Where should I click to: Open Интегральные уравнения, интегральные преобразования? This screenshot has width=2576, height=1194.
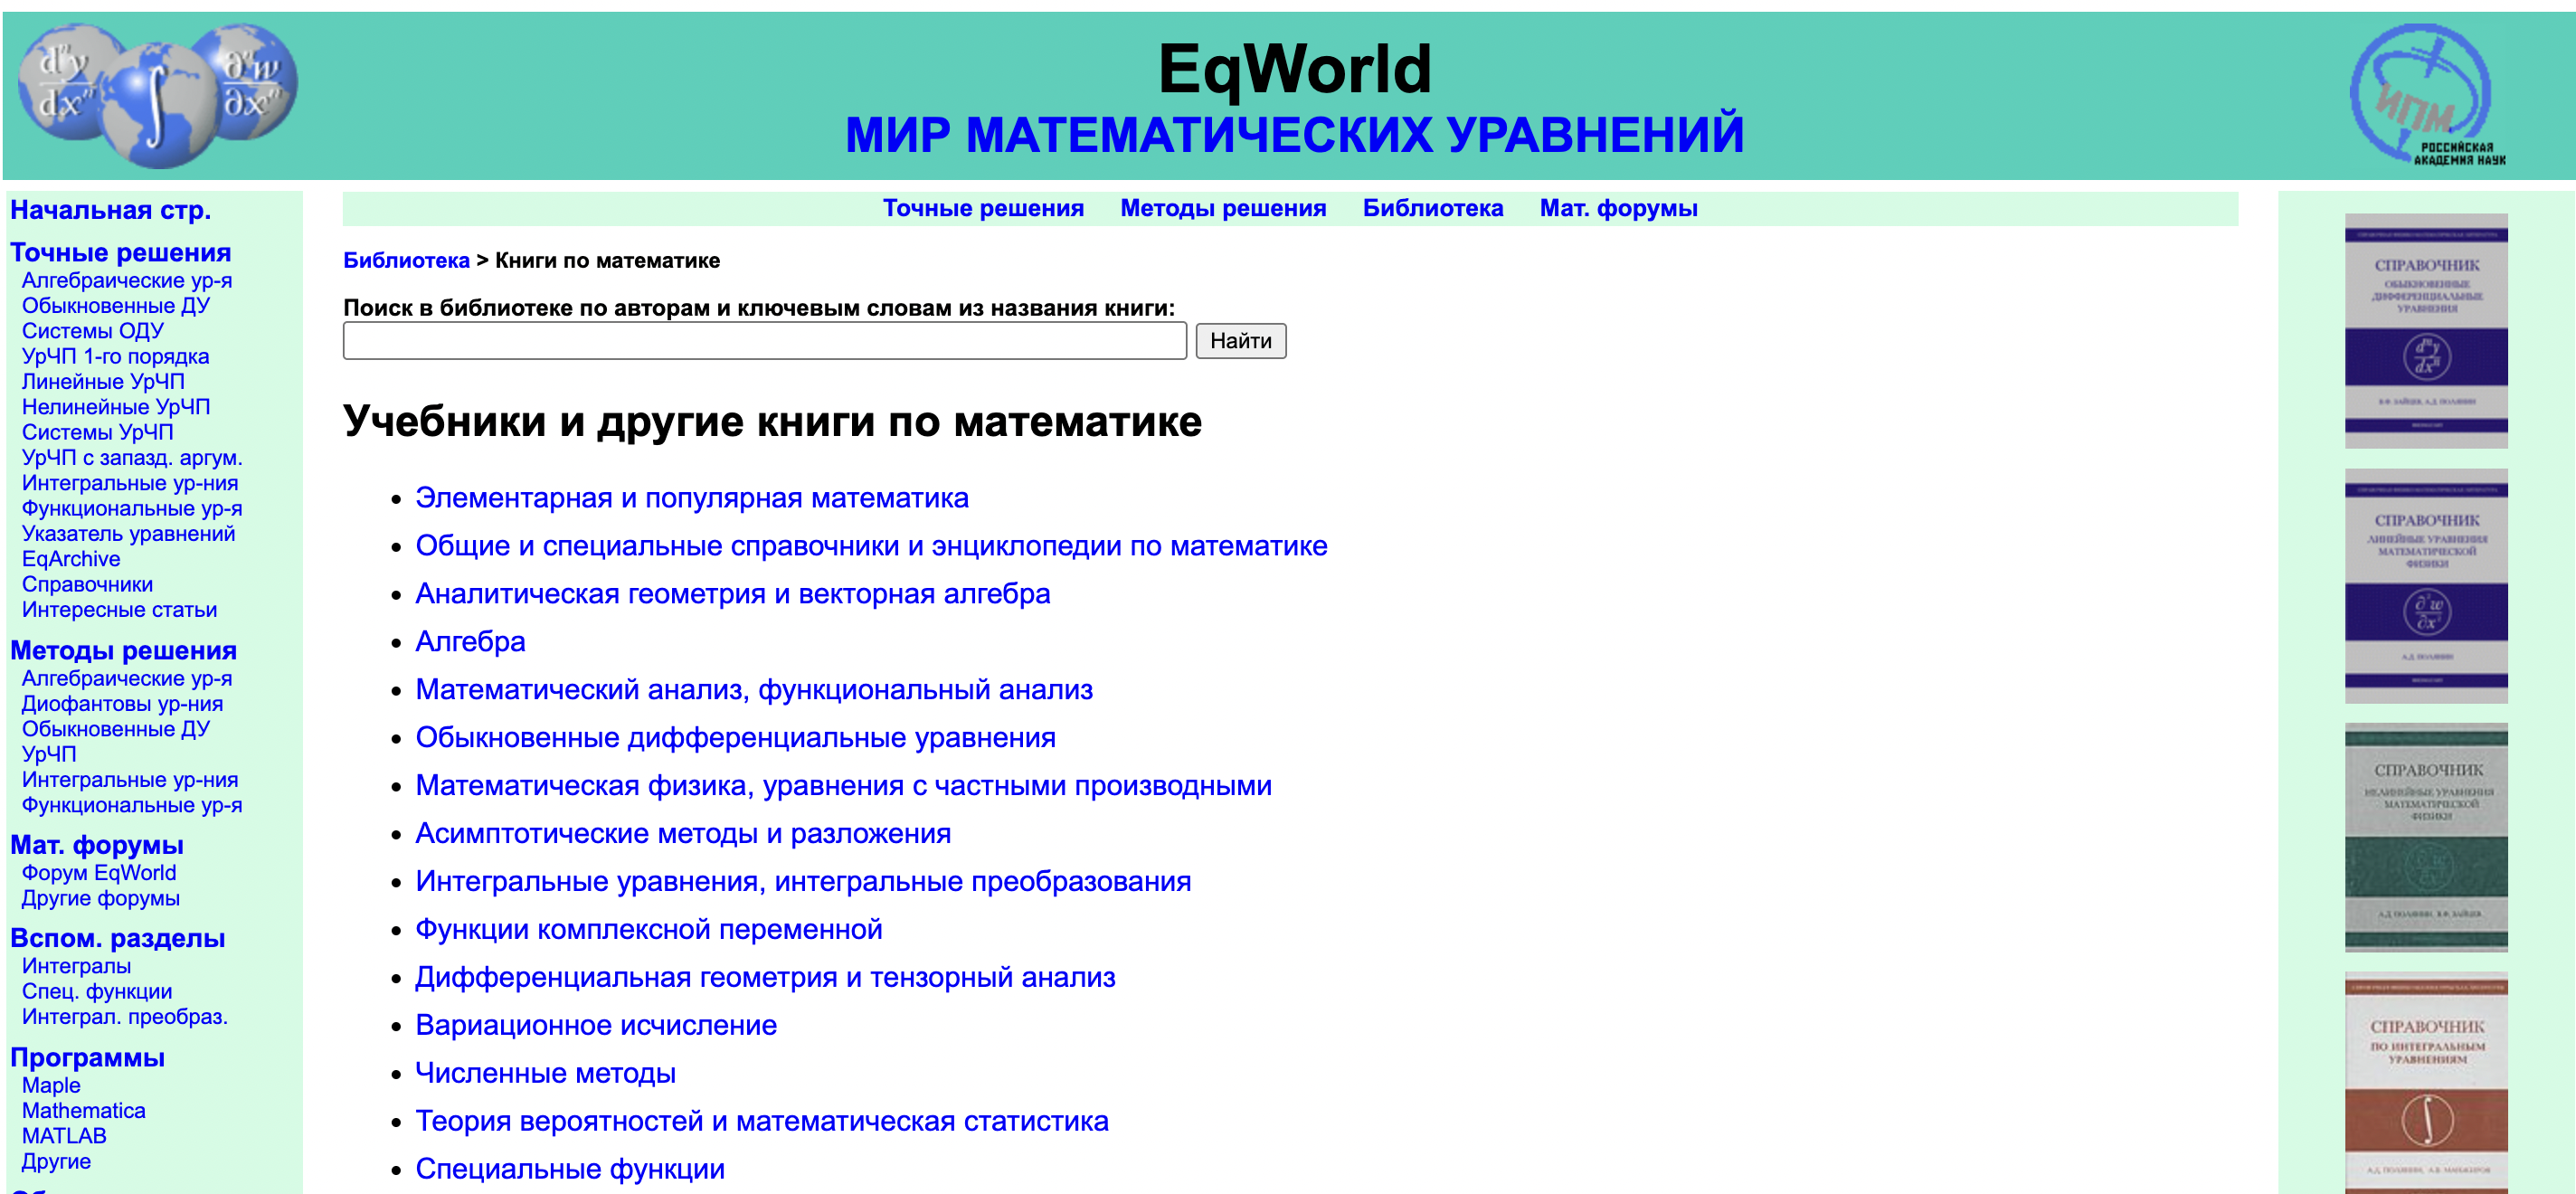803,882
